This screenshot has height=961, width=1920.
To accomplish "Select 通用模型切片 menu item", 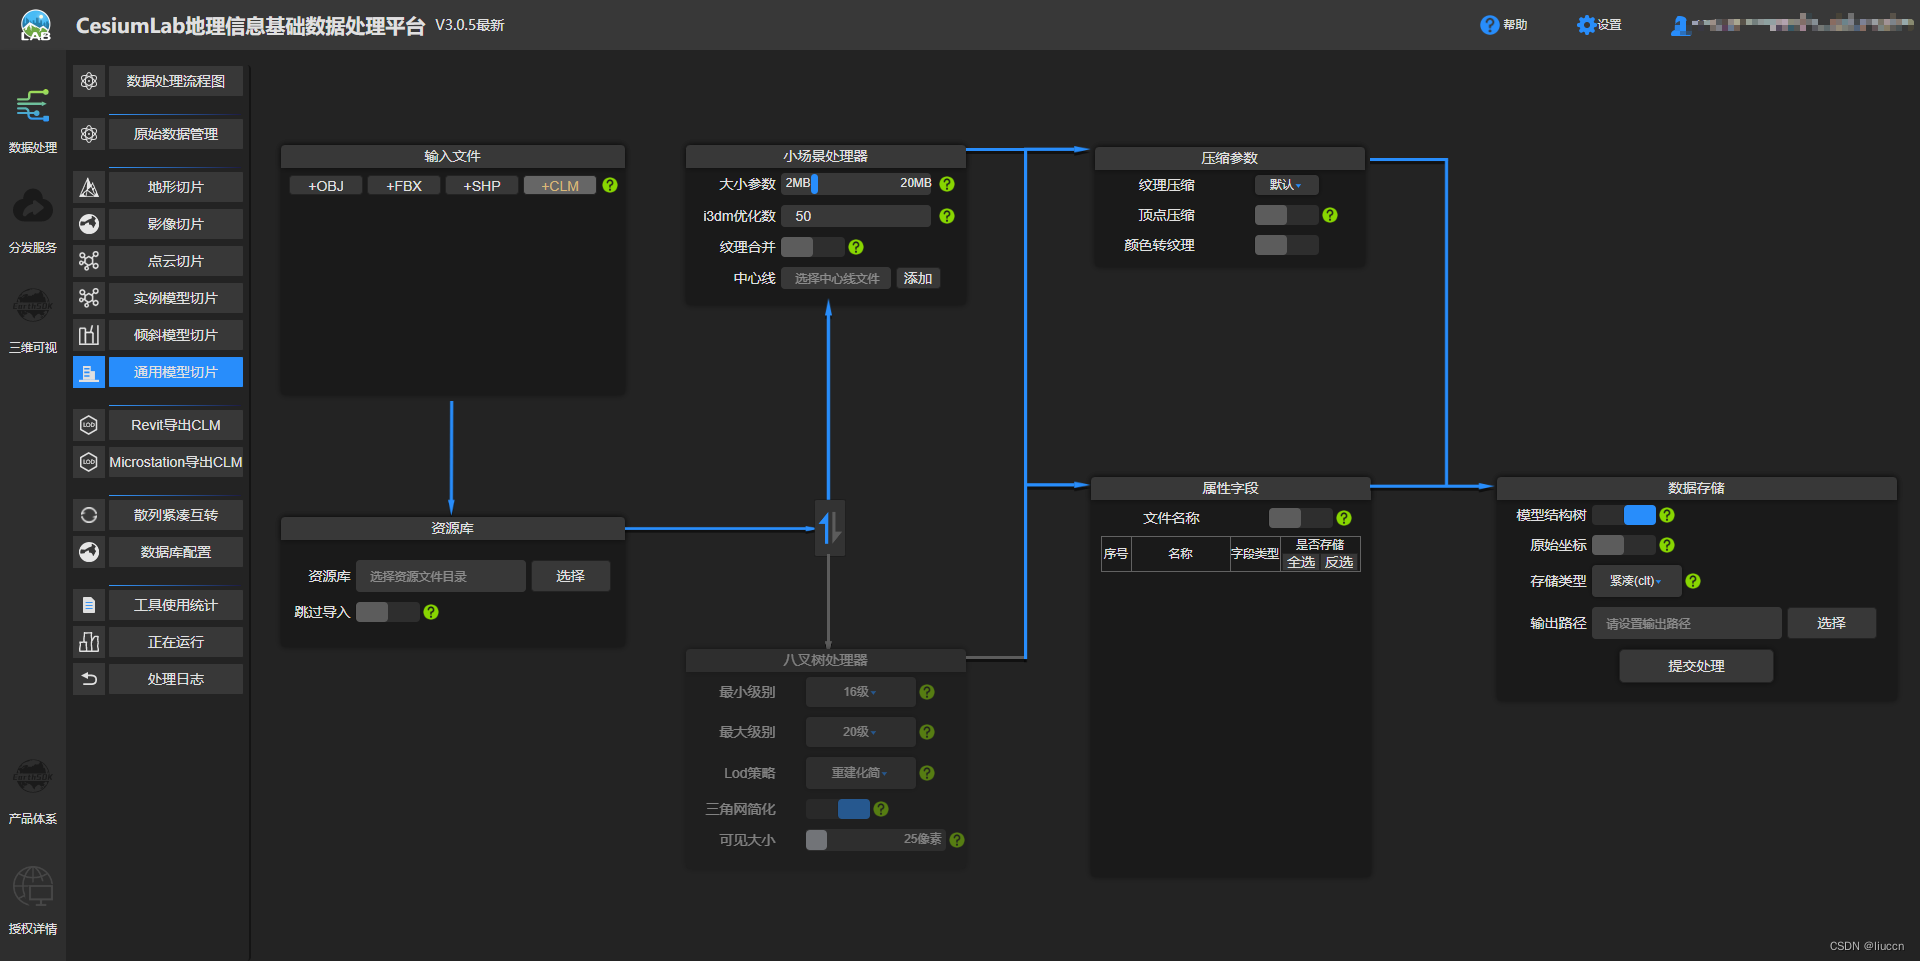I will 176,372.
